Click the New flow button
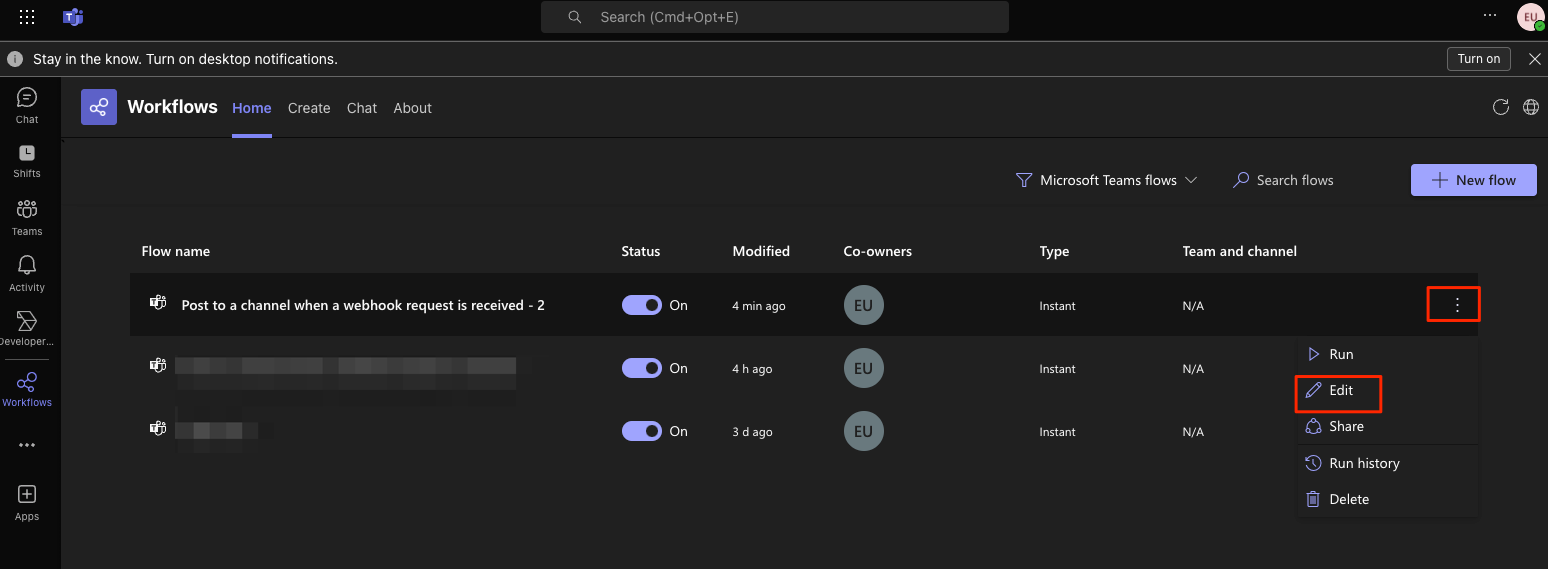Viewport: 1548px width, 569px height. (x=1474, y=180)
